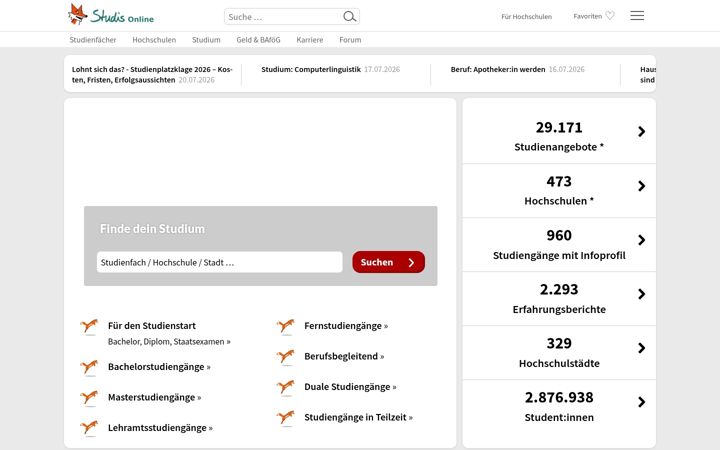This screenshot has width=720, height=450.
Task: Click fox icon beside Duale Studiengänge
Action: [286, 388]
